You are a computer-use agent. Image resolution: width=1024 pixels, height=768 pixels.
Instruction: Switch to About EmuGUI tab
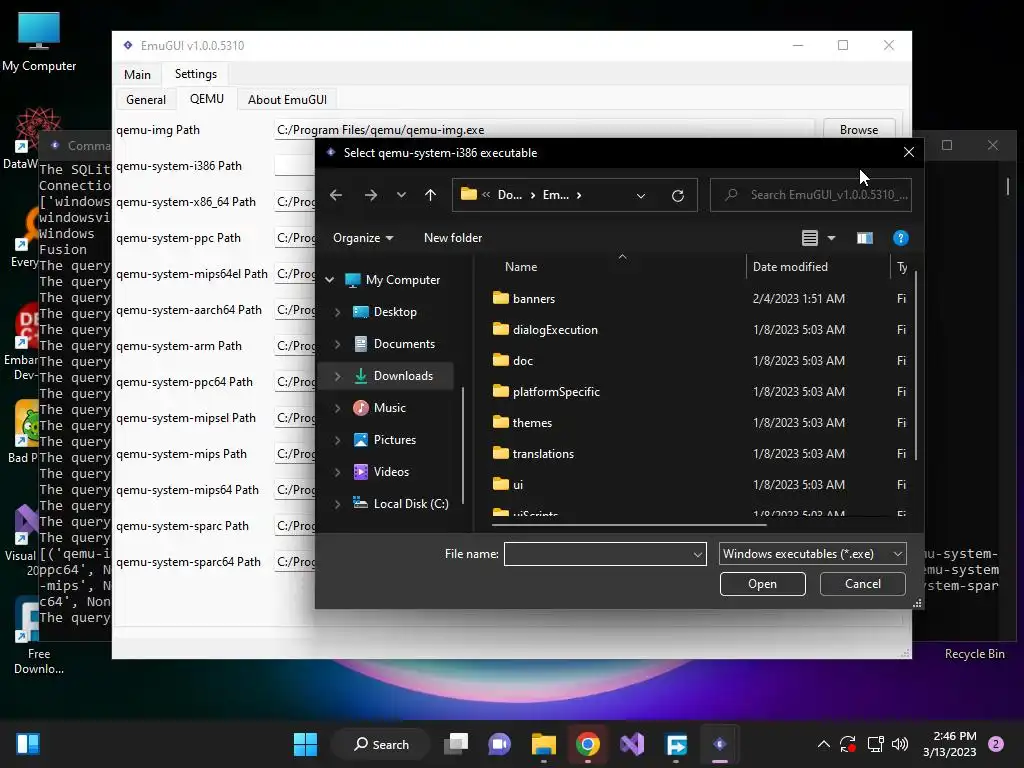[287, 99]
